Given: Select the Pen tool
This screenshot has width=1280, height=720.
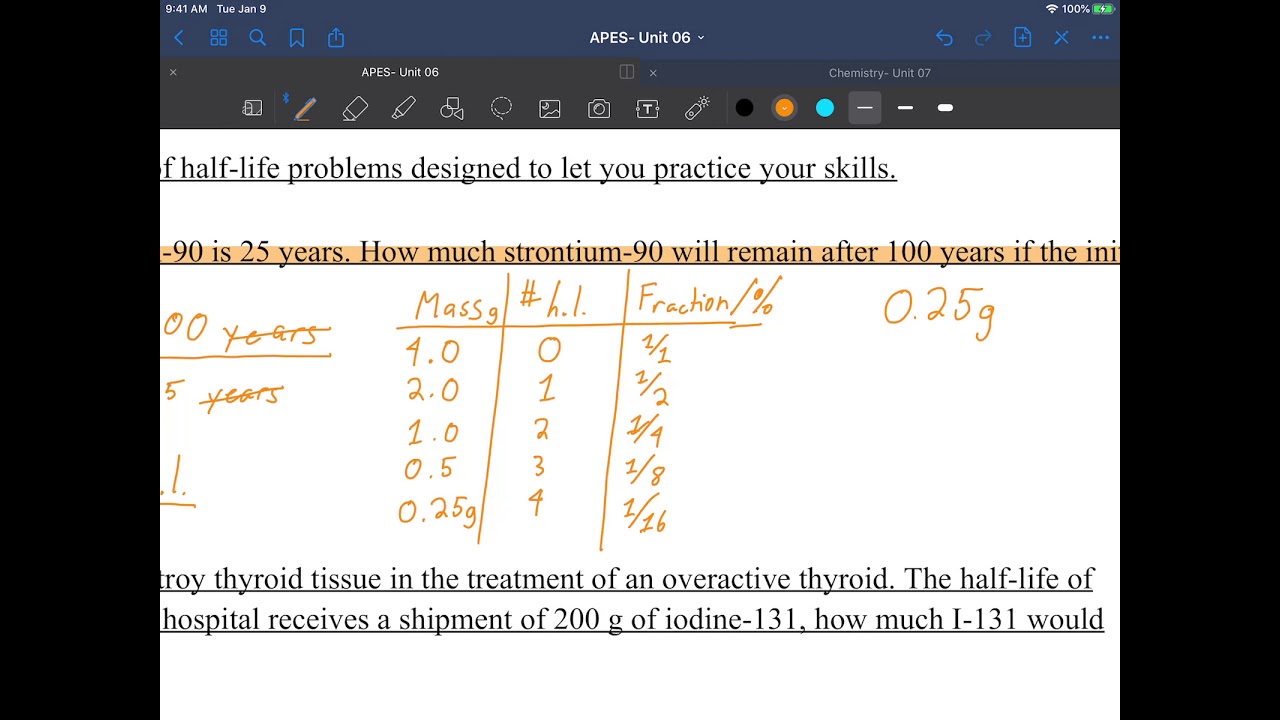Looking at the screenshot, I should click(x=305, y=108).
